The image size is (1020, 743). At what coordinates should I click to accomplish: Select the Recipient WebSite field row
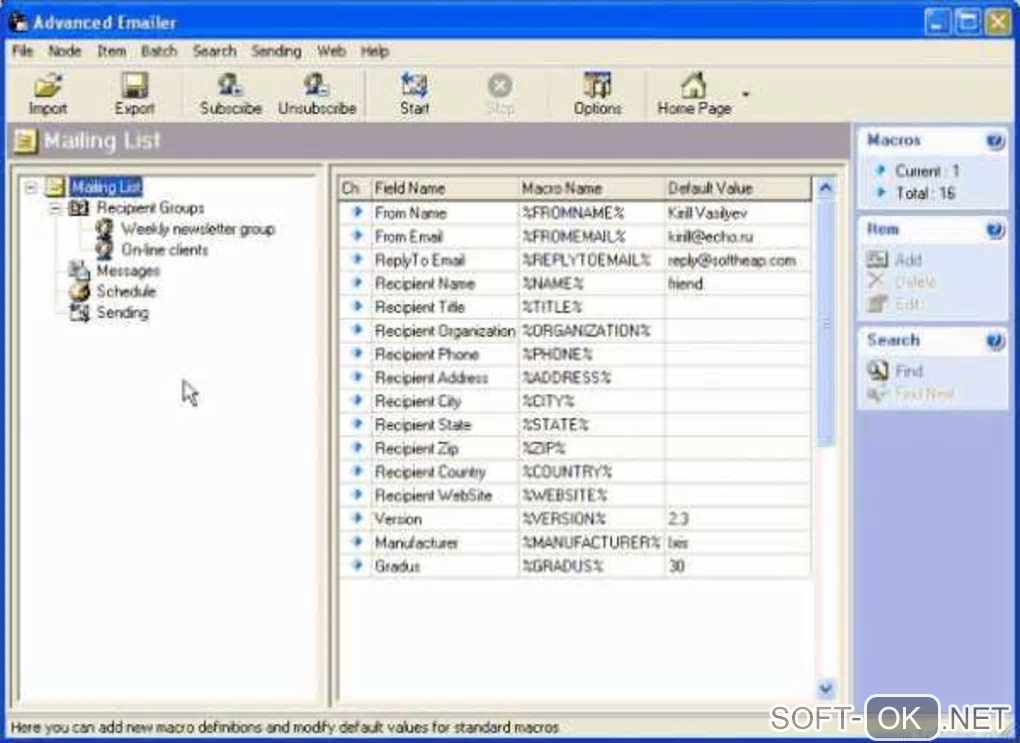click(x=575, y=495)
